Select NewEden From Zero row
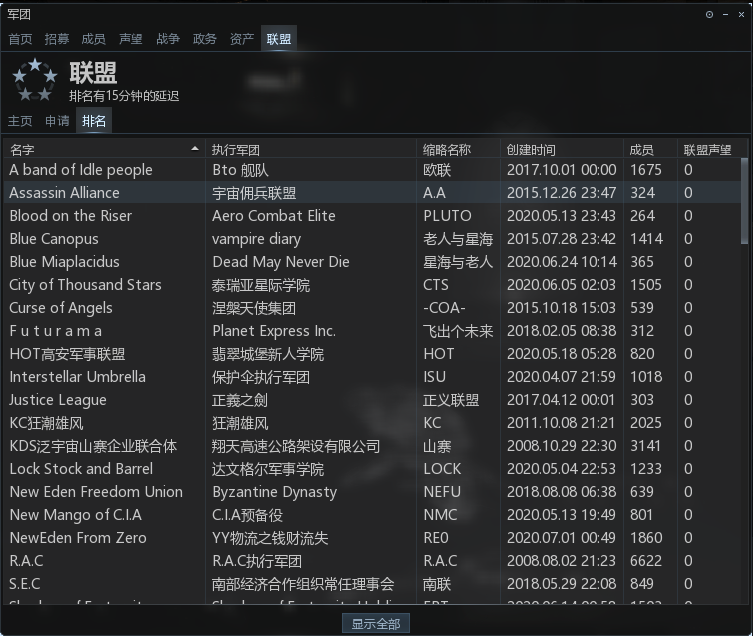753x636 pixels. 372,538
